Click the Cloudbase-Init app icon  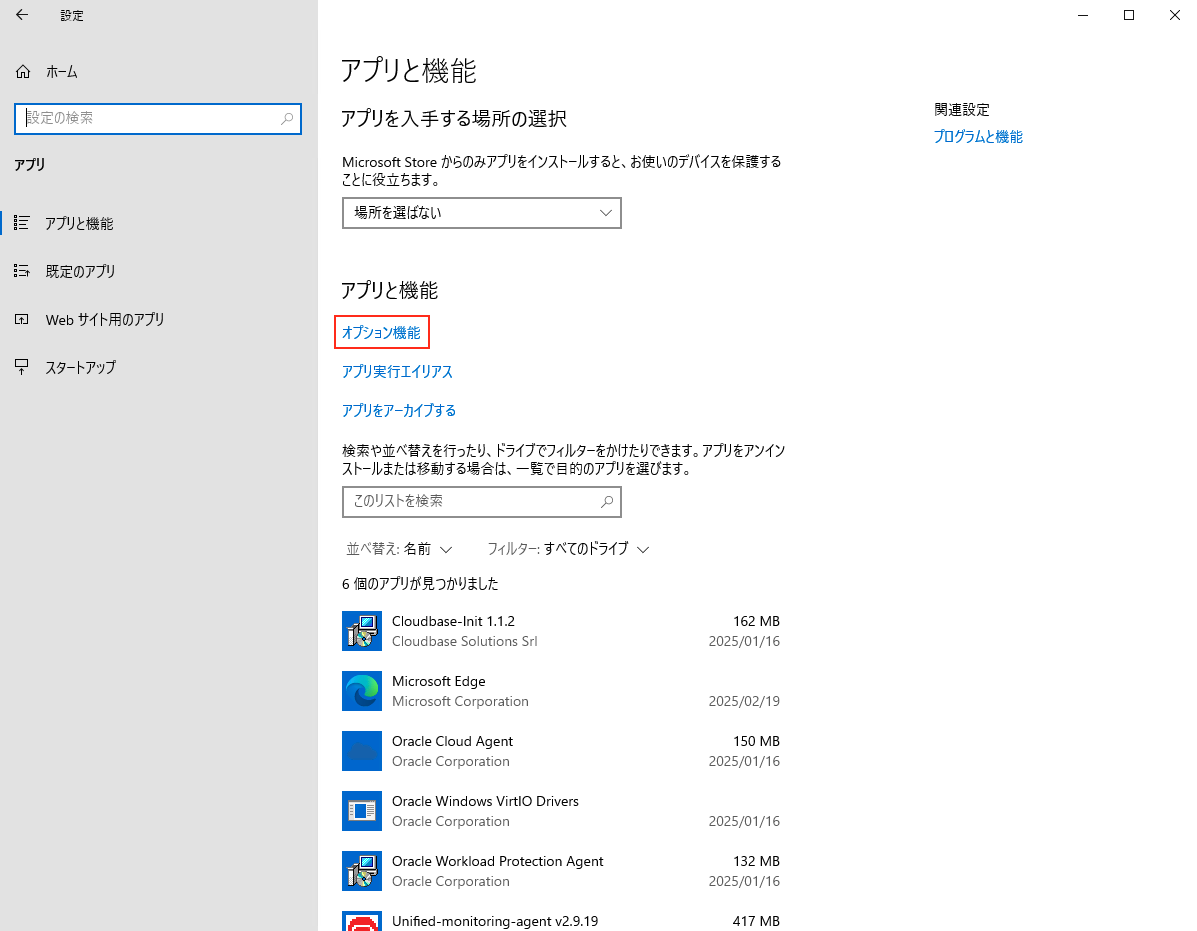(x=362, y=631)
